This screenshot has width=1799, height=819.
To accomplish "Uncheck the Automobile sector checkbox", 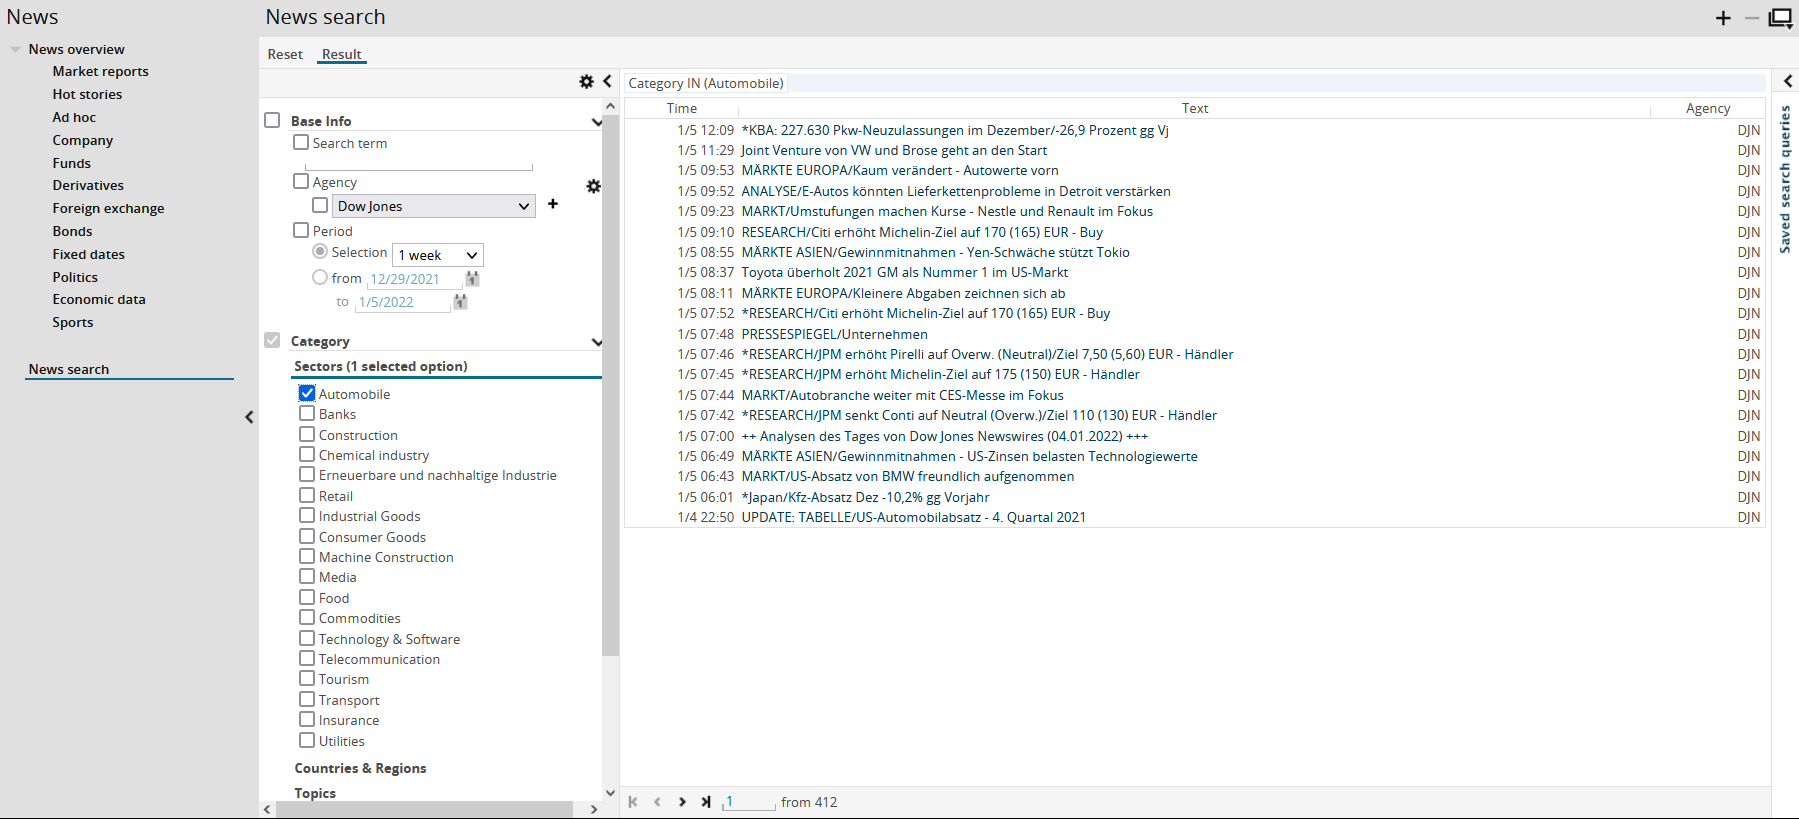I will 307,394.
